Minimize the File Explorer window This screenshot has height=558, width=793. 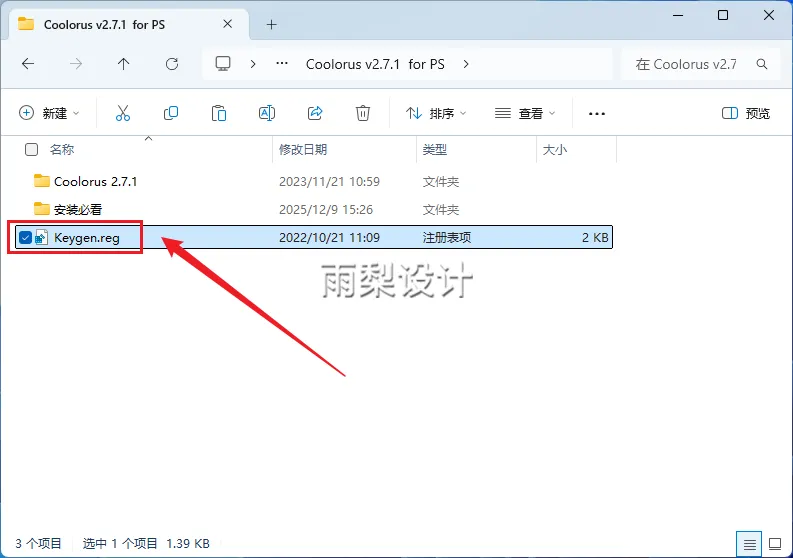pyautogui.click(x=678, y=15)
